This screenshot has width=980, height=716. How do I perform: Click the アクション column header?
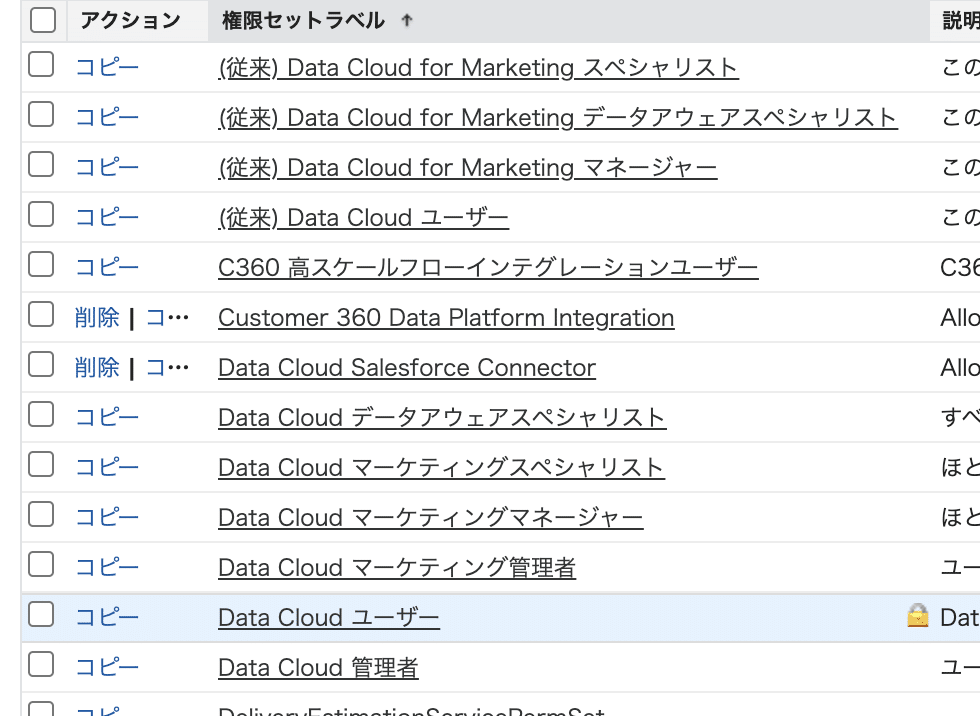[131, 21]
